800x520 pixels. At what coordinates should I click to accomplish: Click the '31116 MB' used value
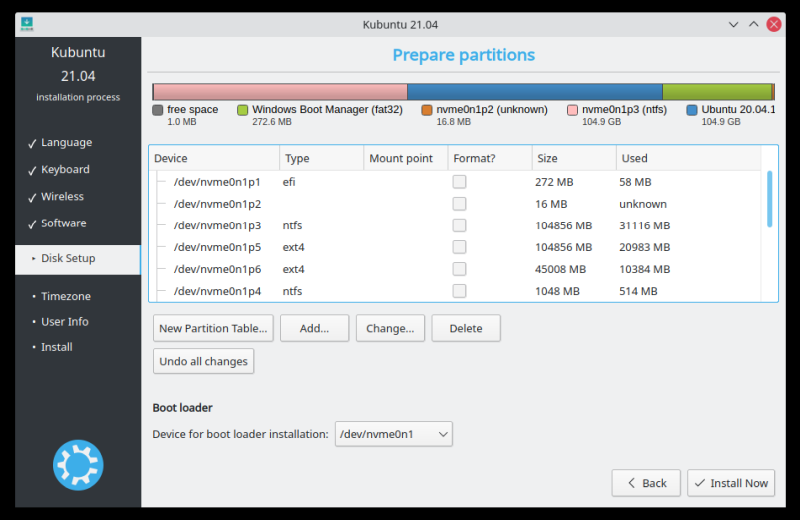tap(644, 225)
